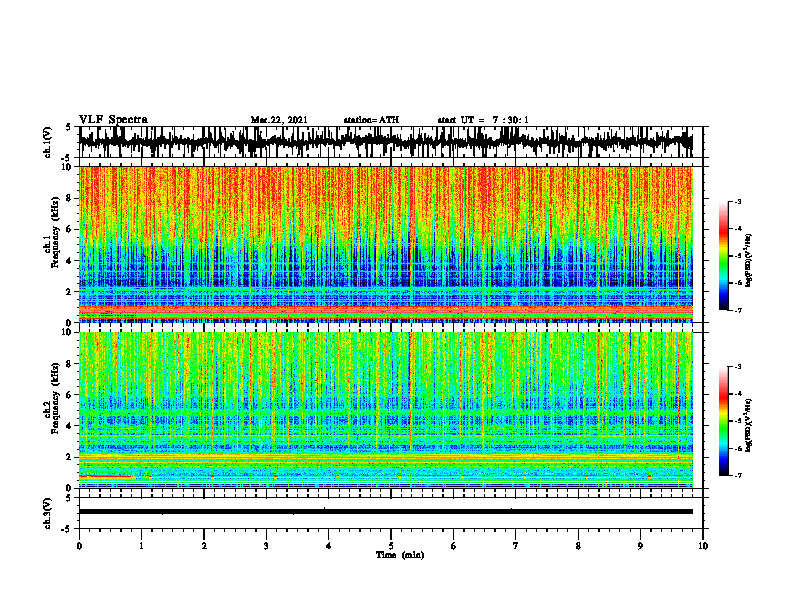Click the 2 kHz tick on ch.2 frequency axis
Image resolution: width=792 pixels, height=612 pixels.
[x=69, y=457]
